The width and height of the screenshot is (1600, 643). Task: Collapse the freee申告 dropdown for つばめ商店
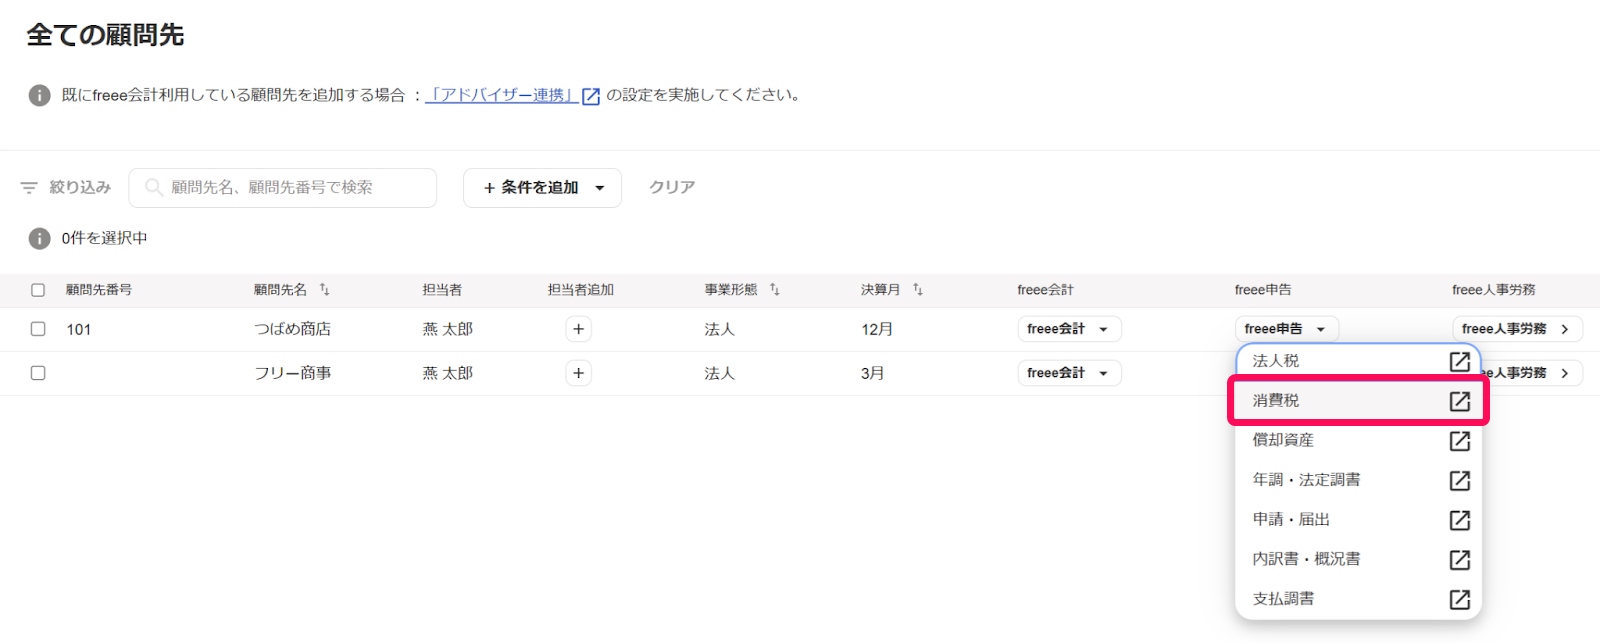(1286, 329)
